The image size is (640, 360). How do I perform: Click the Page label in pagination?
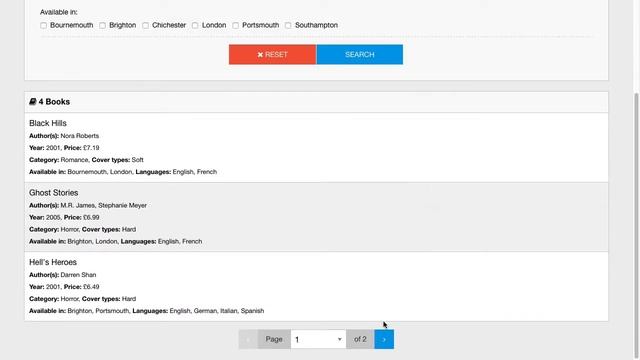tap(274, 339)
